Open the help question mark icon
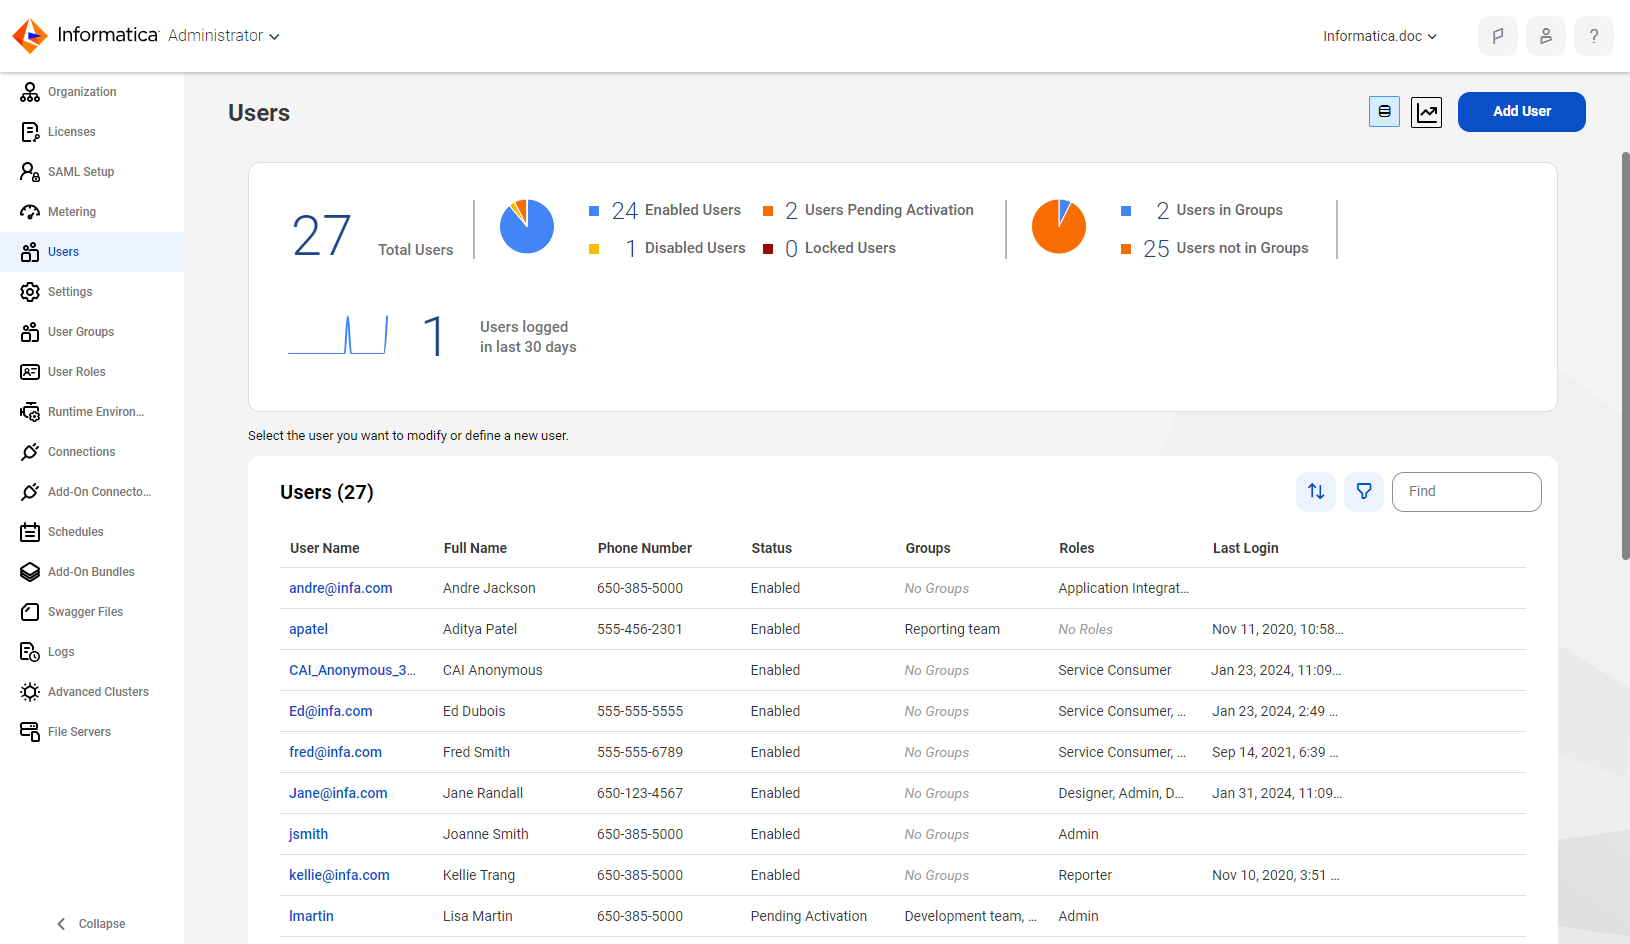The height and width of the screenshot is (944, 1630). pyautogui.click(x=1594, y=36)
